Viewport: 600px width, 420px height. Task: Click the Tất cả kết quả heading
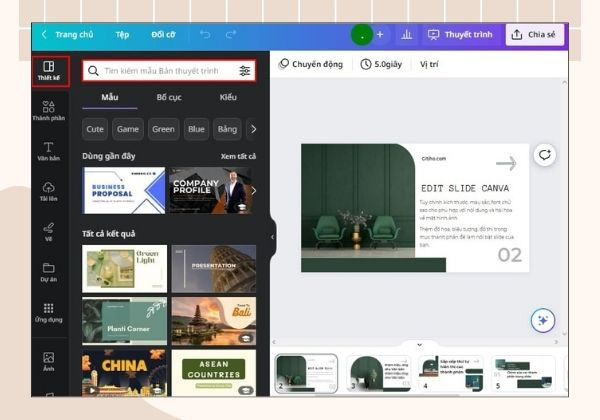[109, 234]
